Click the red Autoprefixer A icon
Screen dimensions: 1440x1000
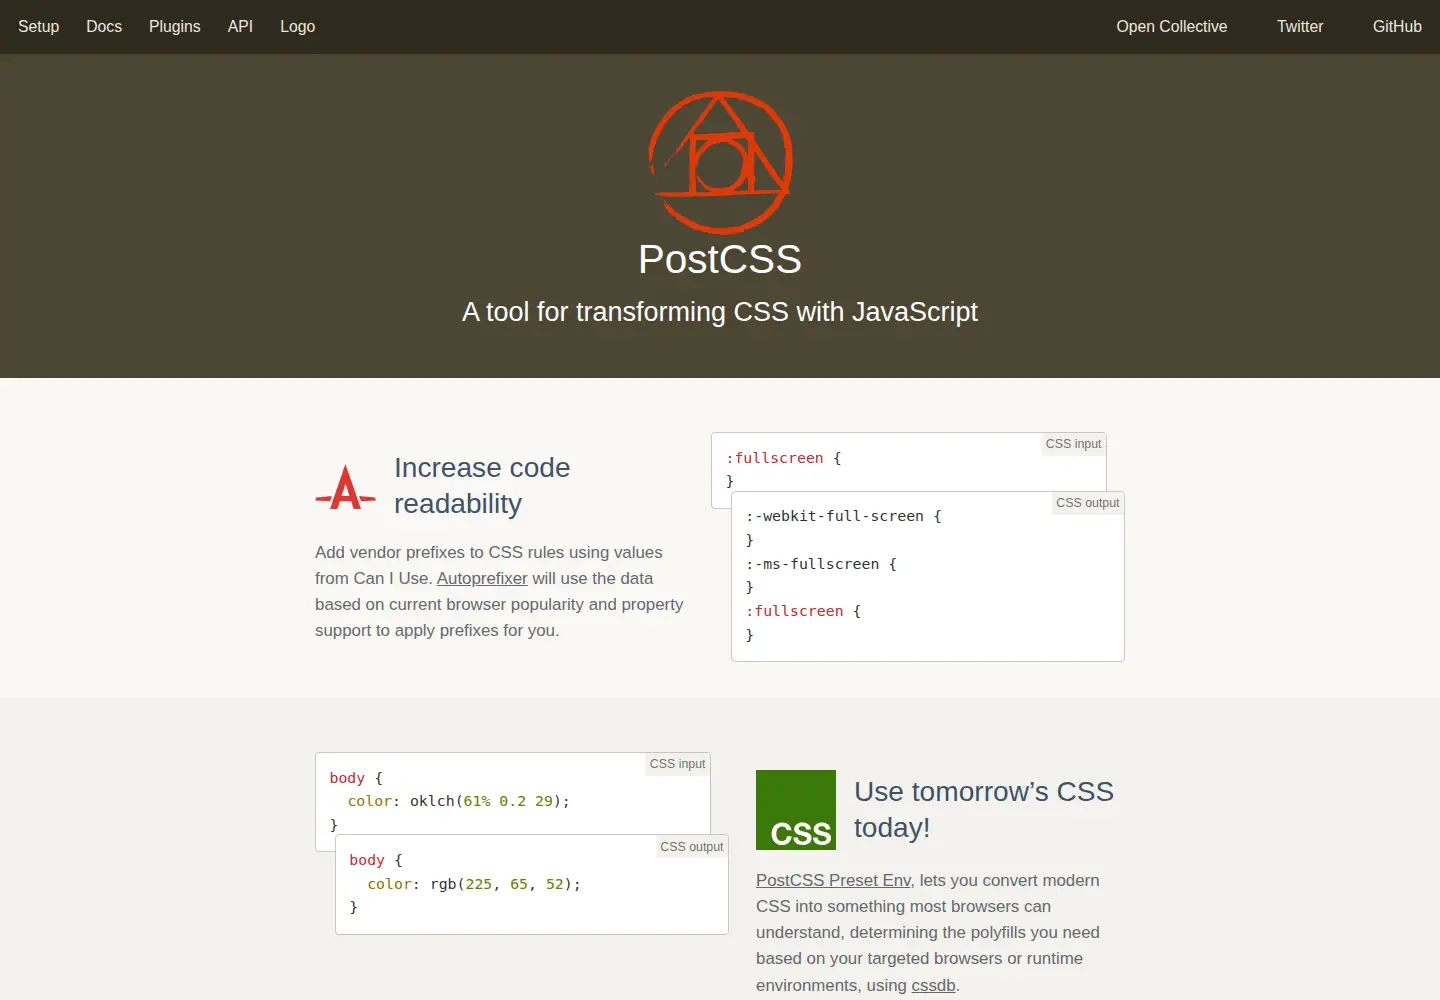click(x=346, y=487)
